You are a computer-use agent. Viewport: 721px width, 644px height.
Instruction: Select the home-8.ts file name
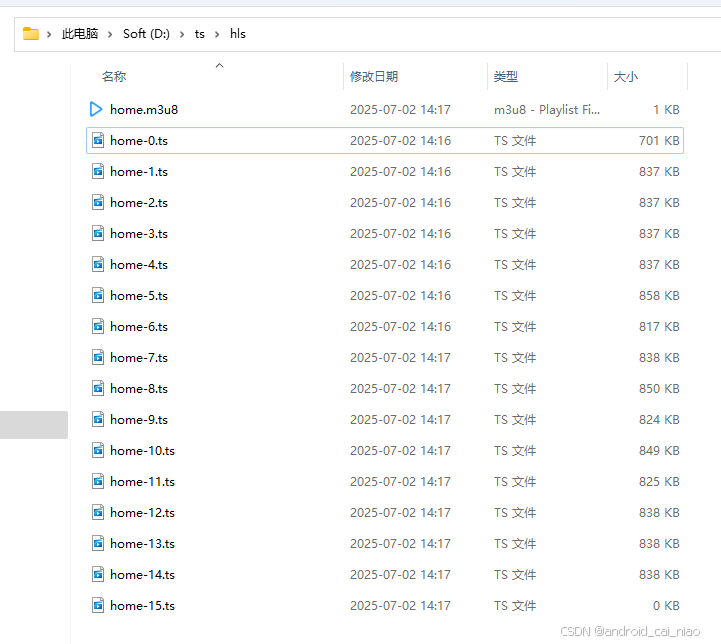(x=139, y=388)
